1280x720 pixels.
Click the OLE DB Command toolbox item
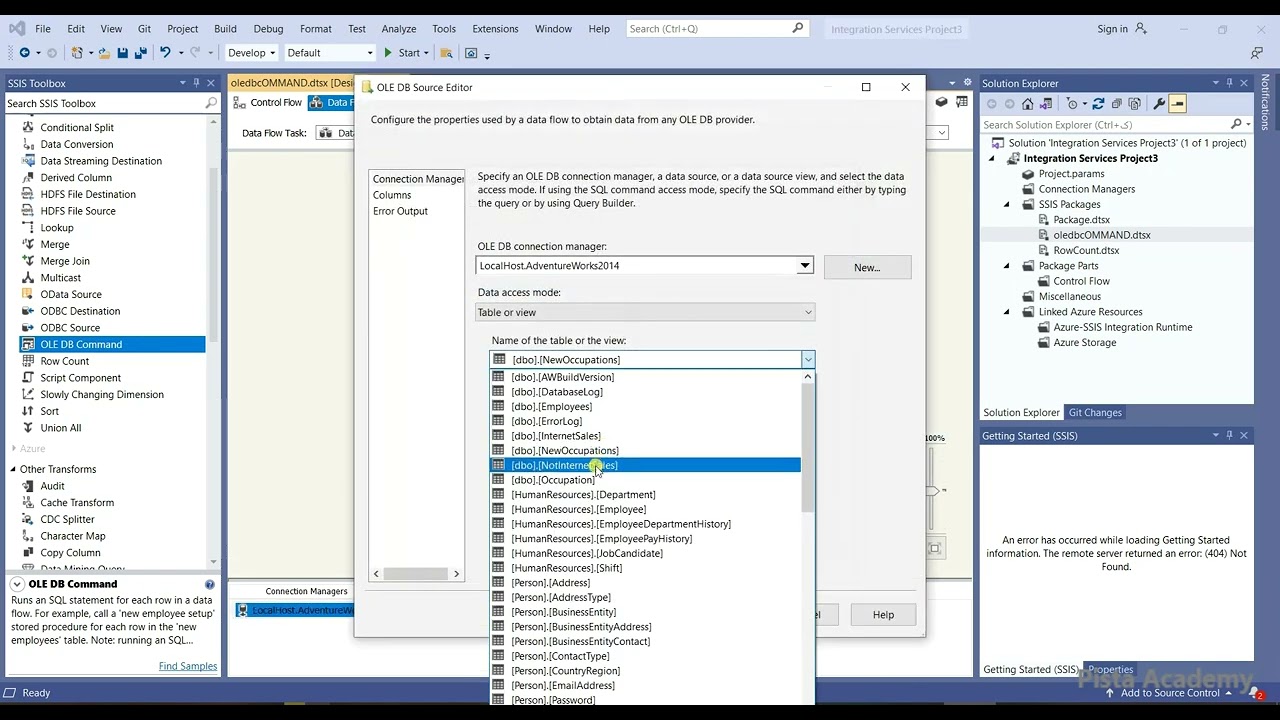pos(112,344)
